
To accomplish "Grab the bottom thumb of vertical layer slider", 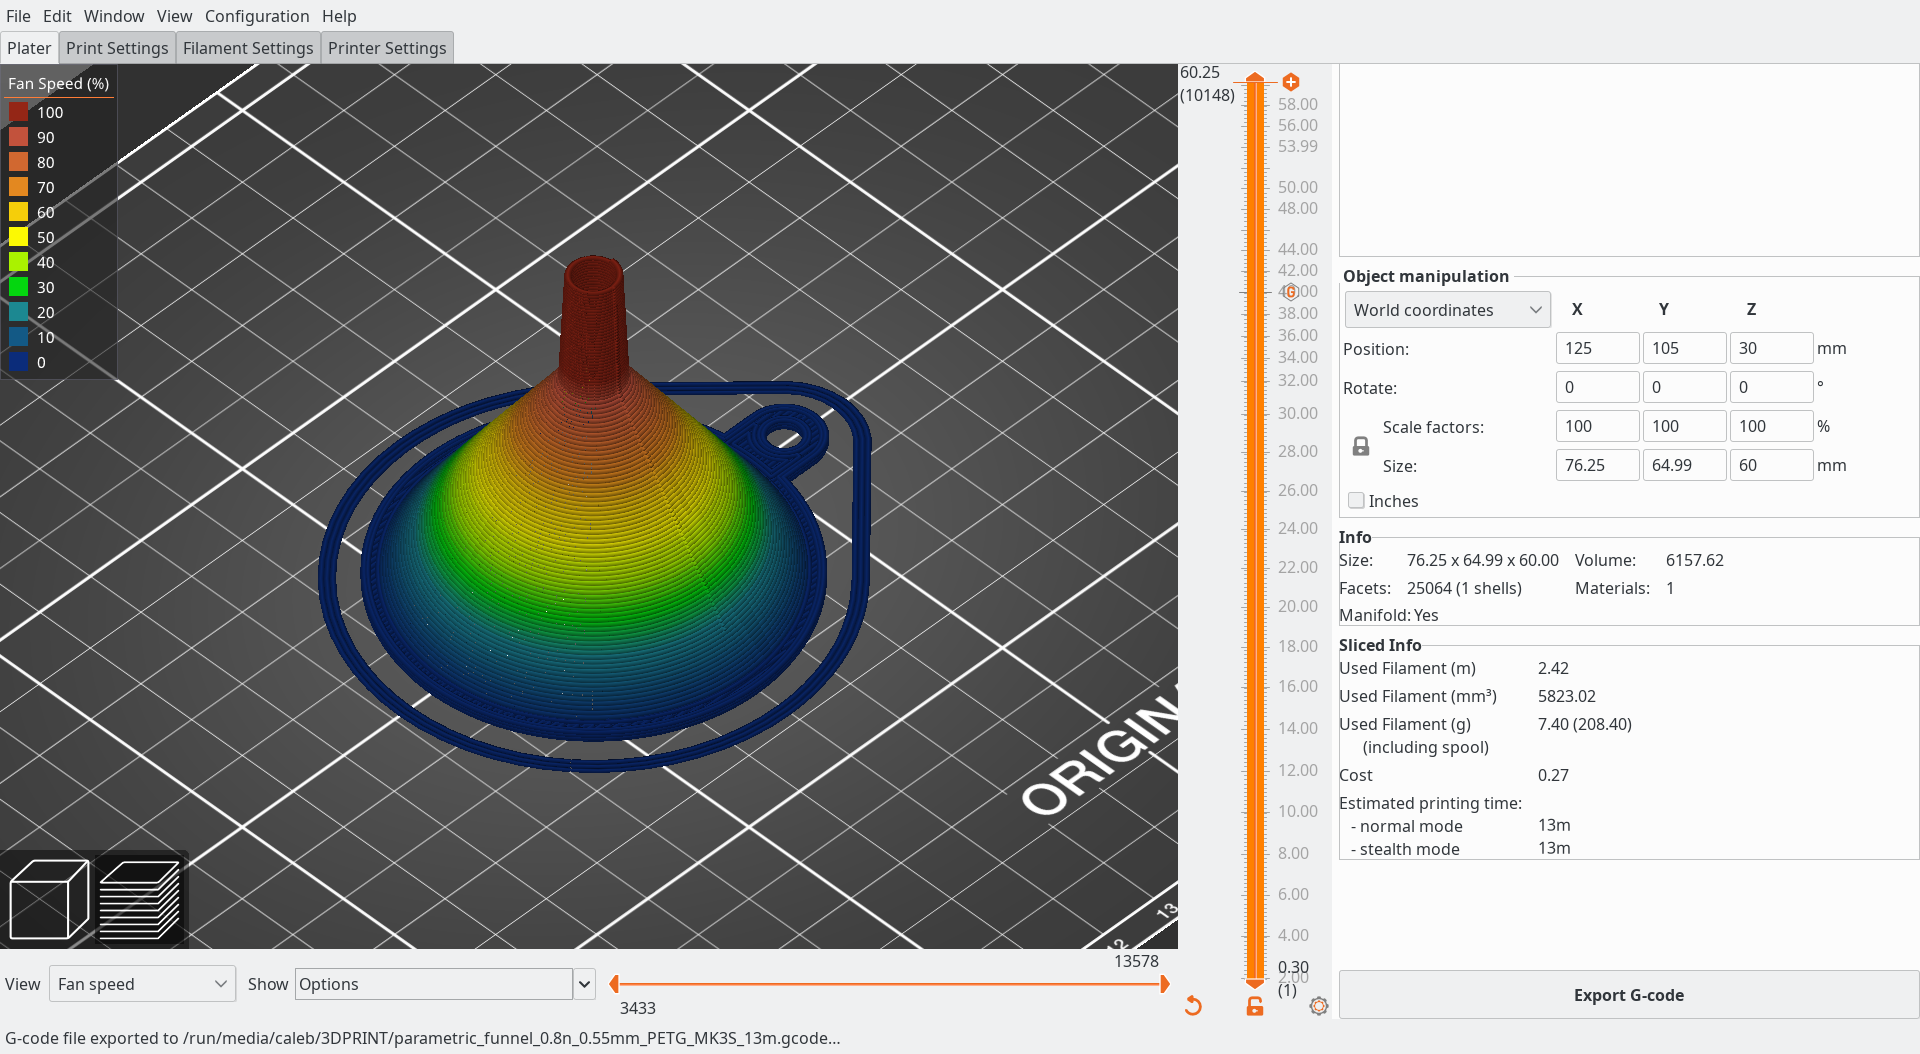I will (x=1255, y=983).
